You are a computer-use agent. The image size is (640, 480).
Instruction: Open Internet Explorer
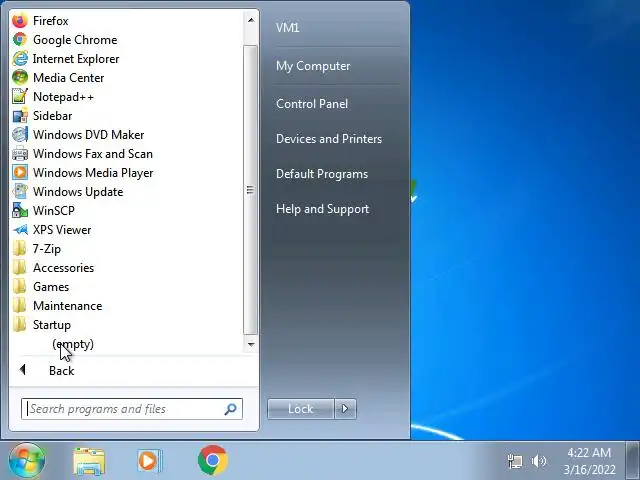click(x=66, y=59)
